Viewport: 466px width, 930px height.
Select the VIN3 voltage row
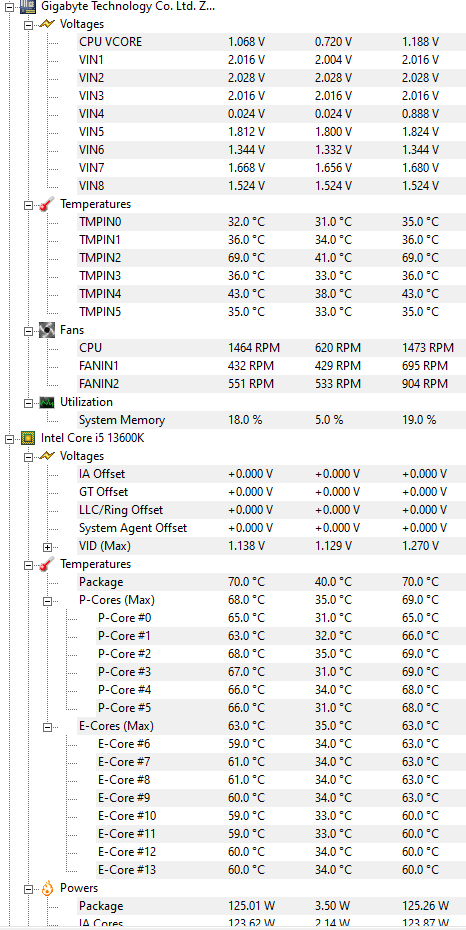(271, 96)
